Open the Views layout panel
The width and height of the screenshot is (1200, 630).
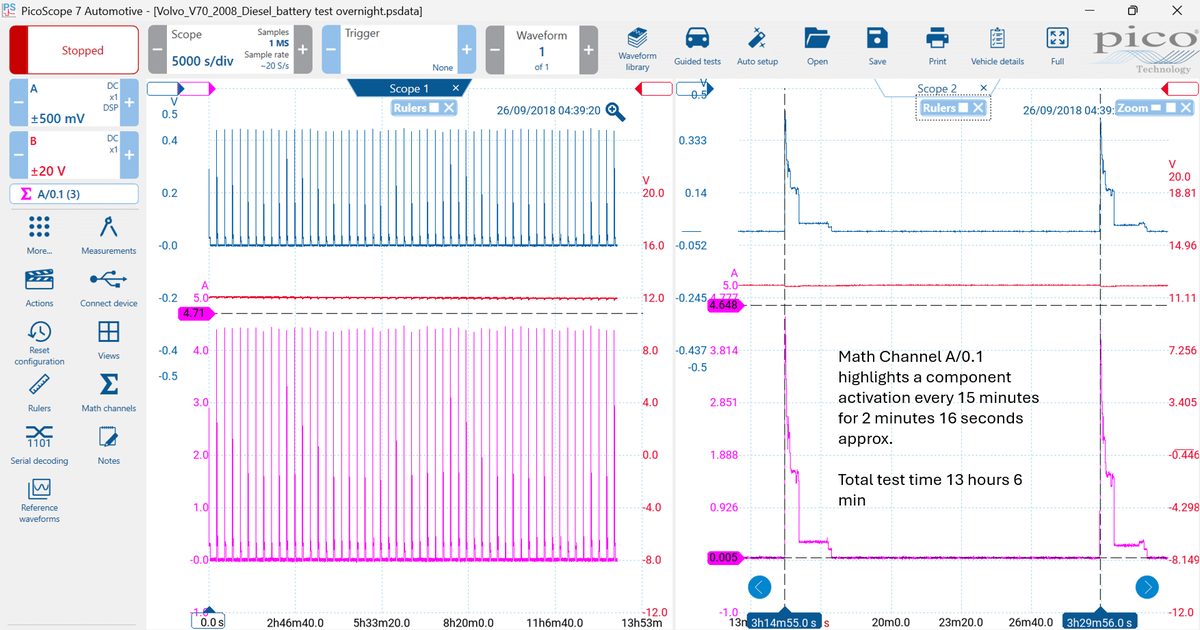tap(109, 340)
